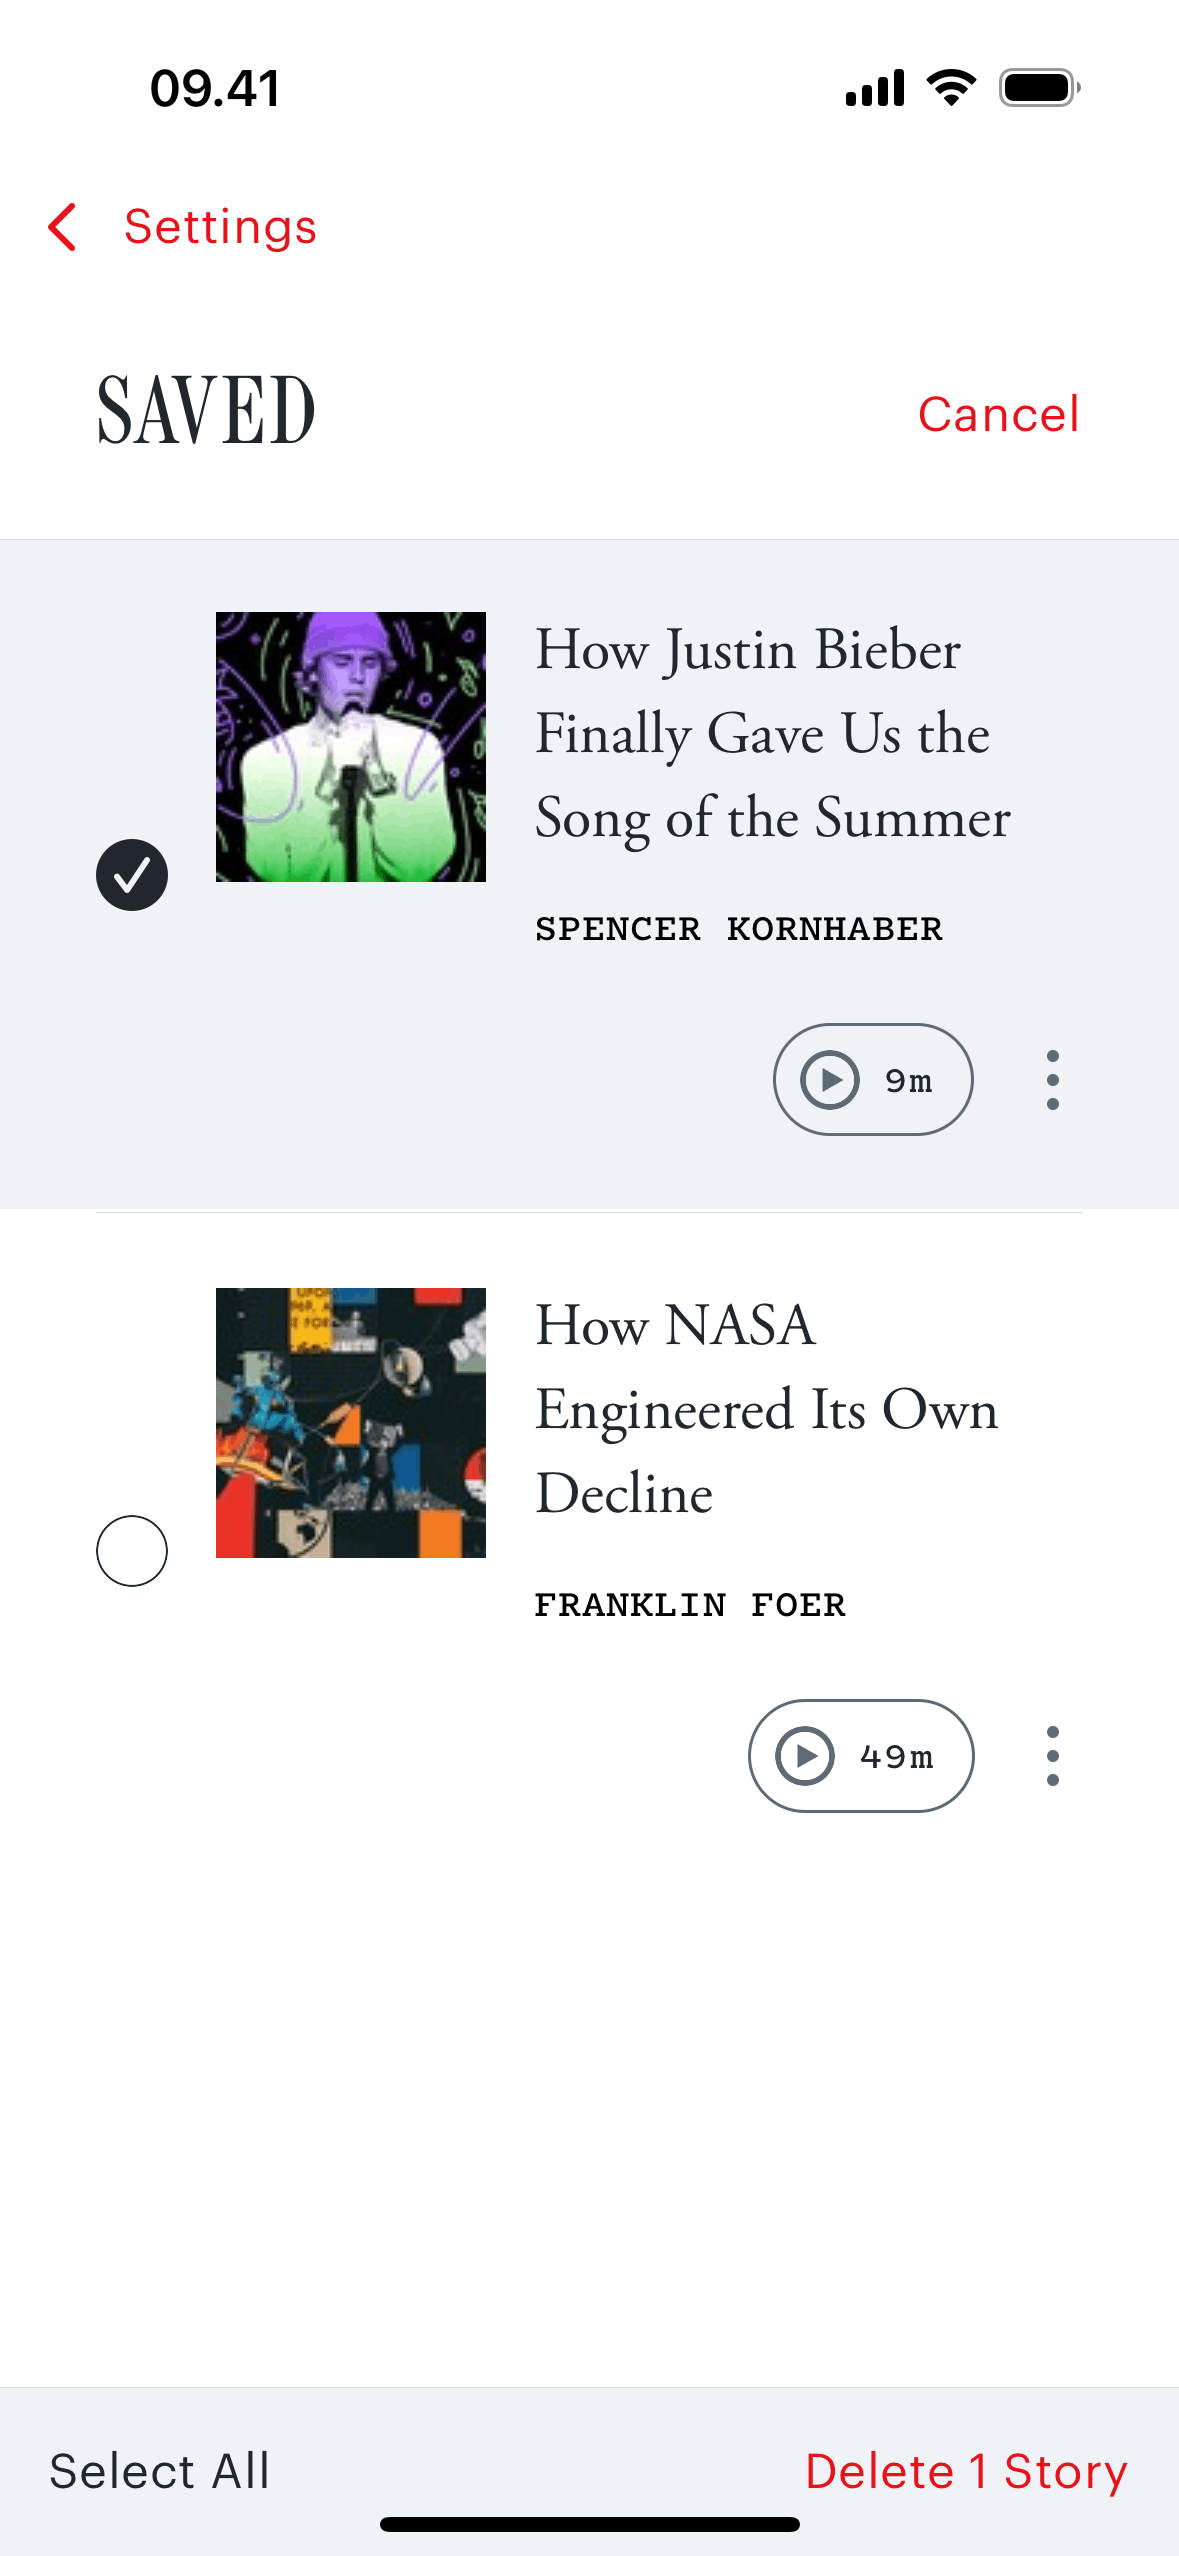This screenshot has height=2556, width=1179.
Task: Tap the battery icon in status bar
Action: 1039,88
